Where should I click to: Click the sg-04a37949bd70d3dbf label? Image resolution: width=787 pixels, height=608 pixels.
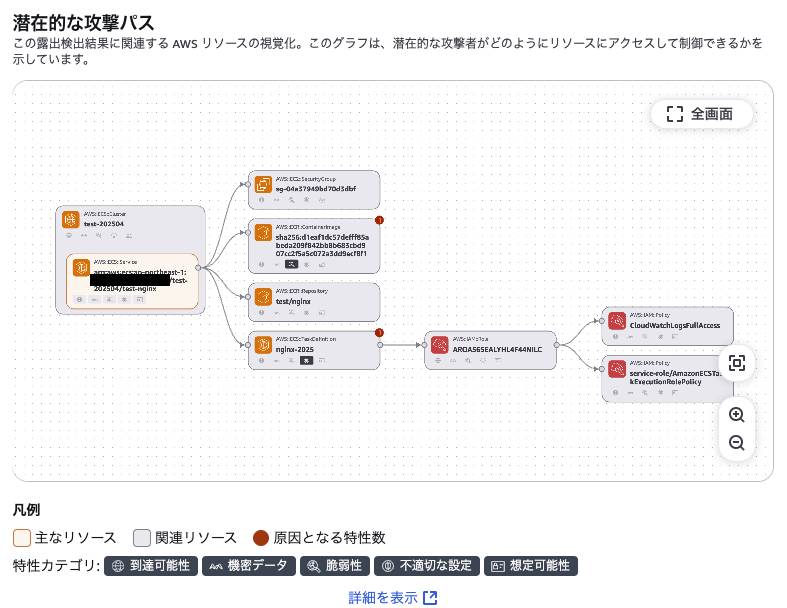tap(316, 189)
